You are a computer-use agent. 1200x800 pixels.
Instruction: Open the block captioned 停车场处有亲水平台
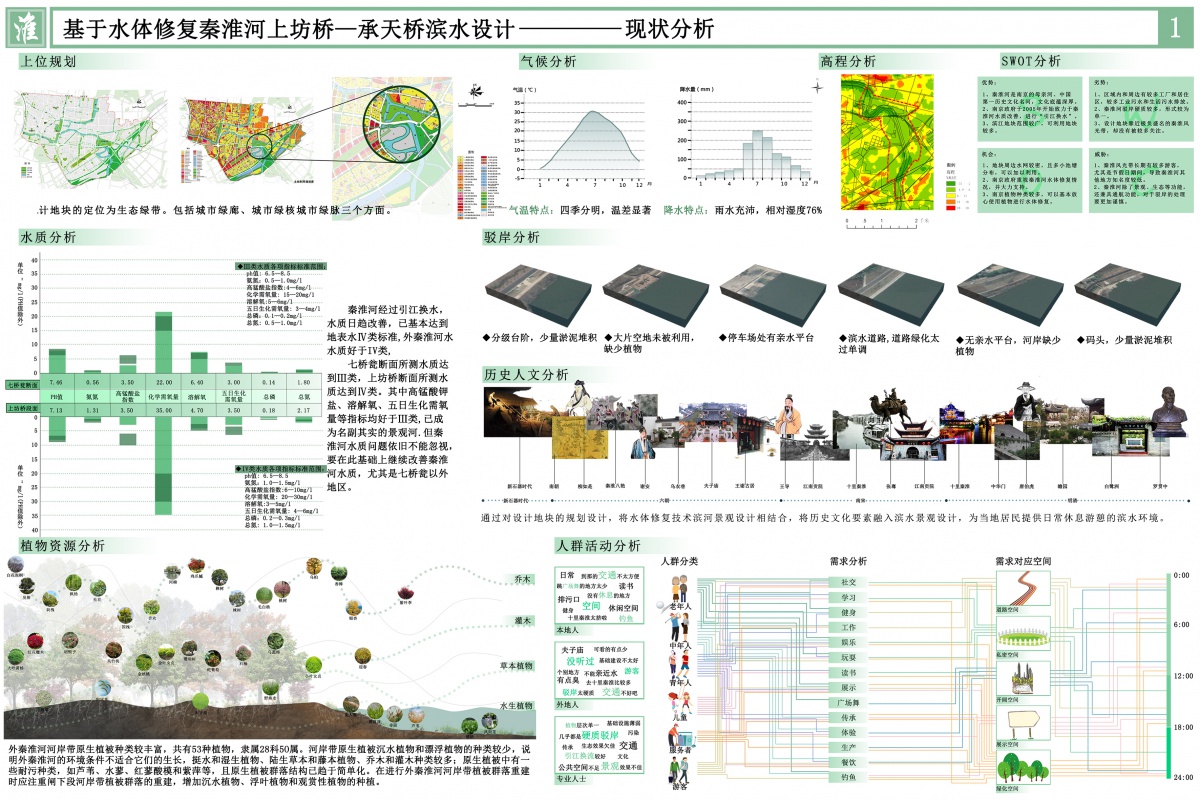pos(773,296)
